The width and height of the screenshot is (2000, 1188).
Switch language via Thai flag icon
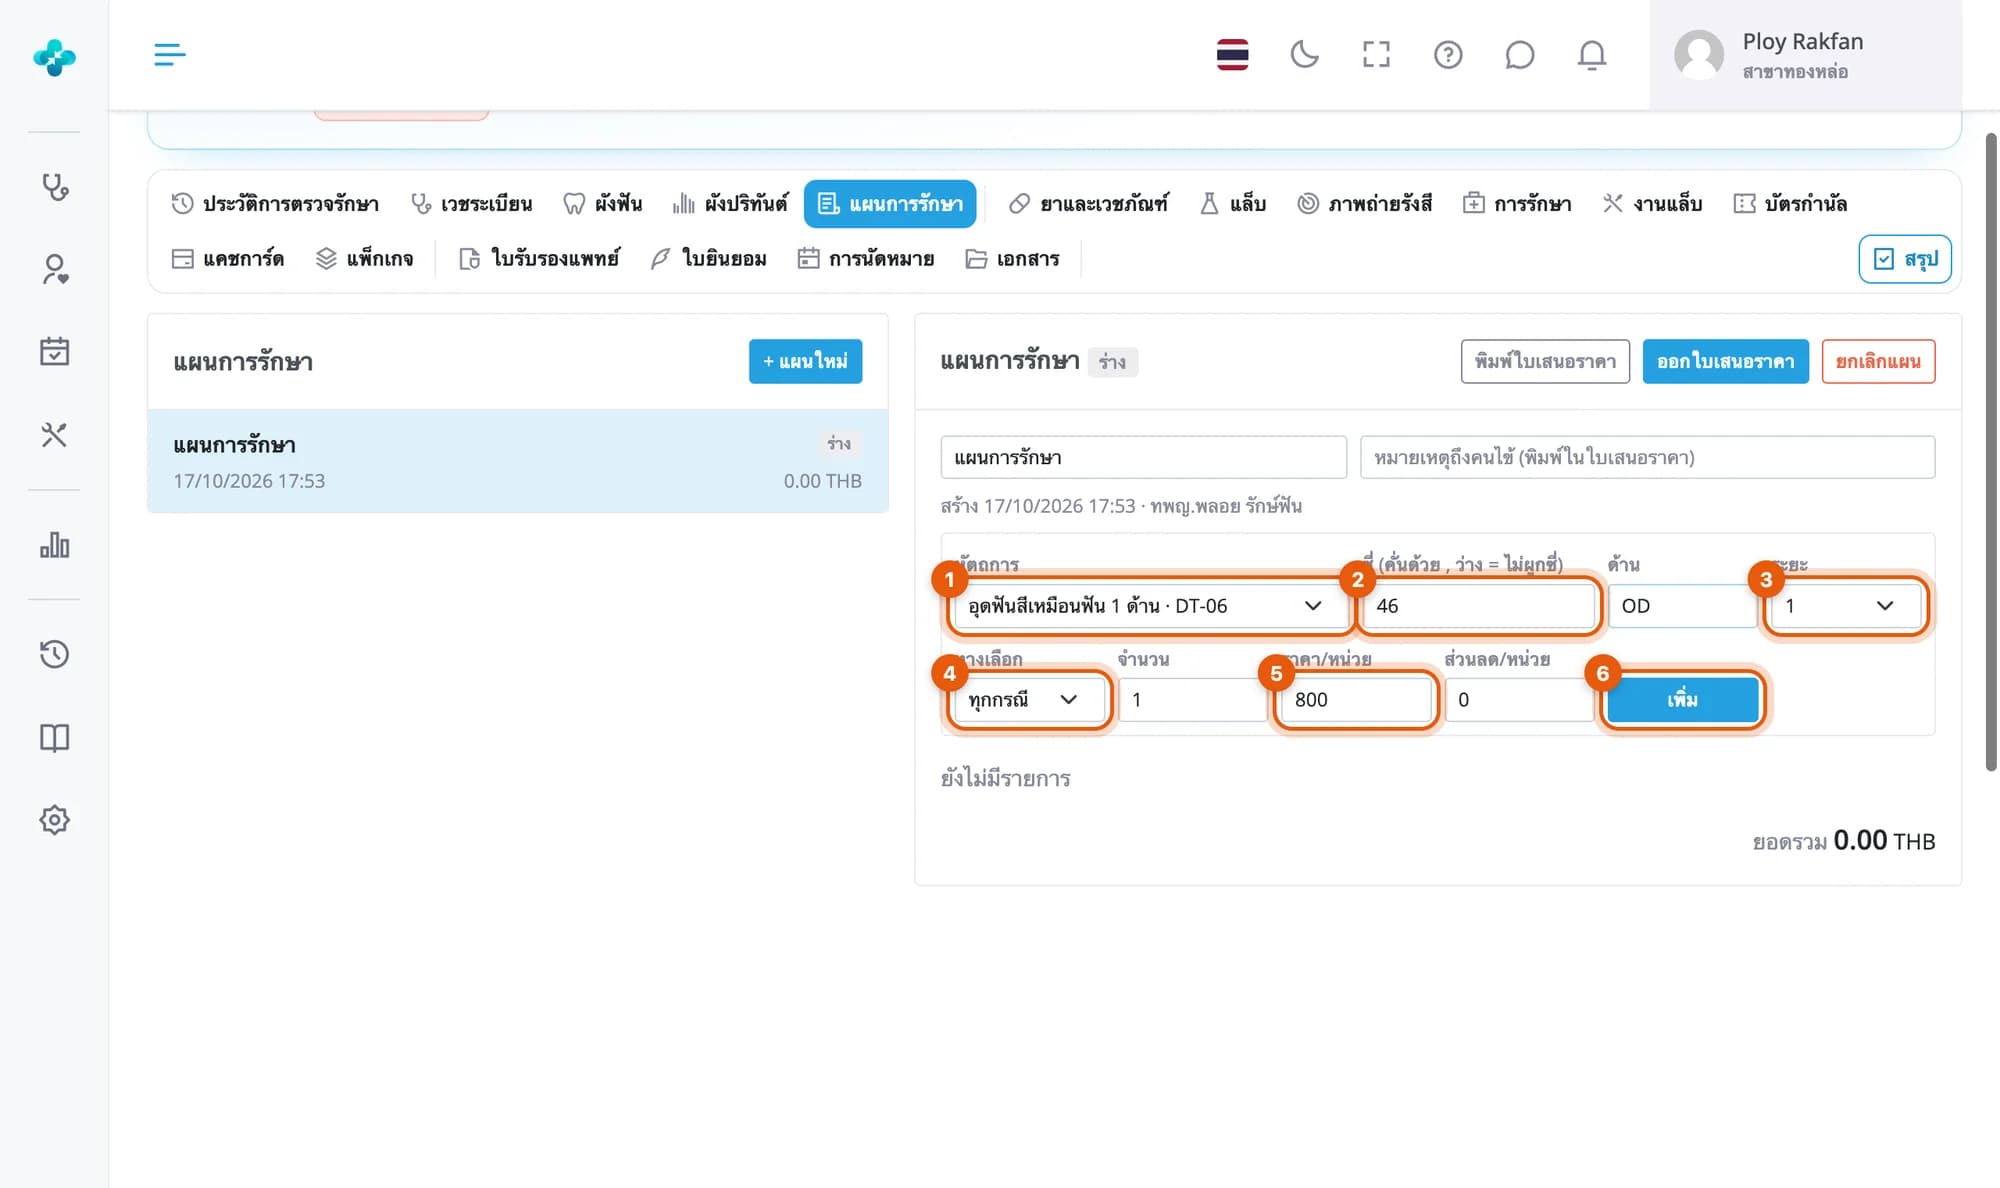(1232, 55)
